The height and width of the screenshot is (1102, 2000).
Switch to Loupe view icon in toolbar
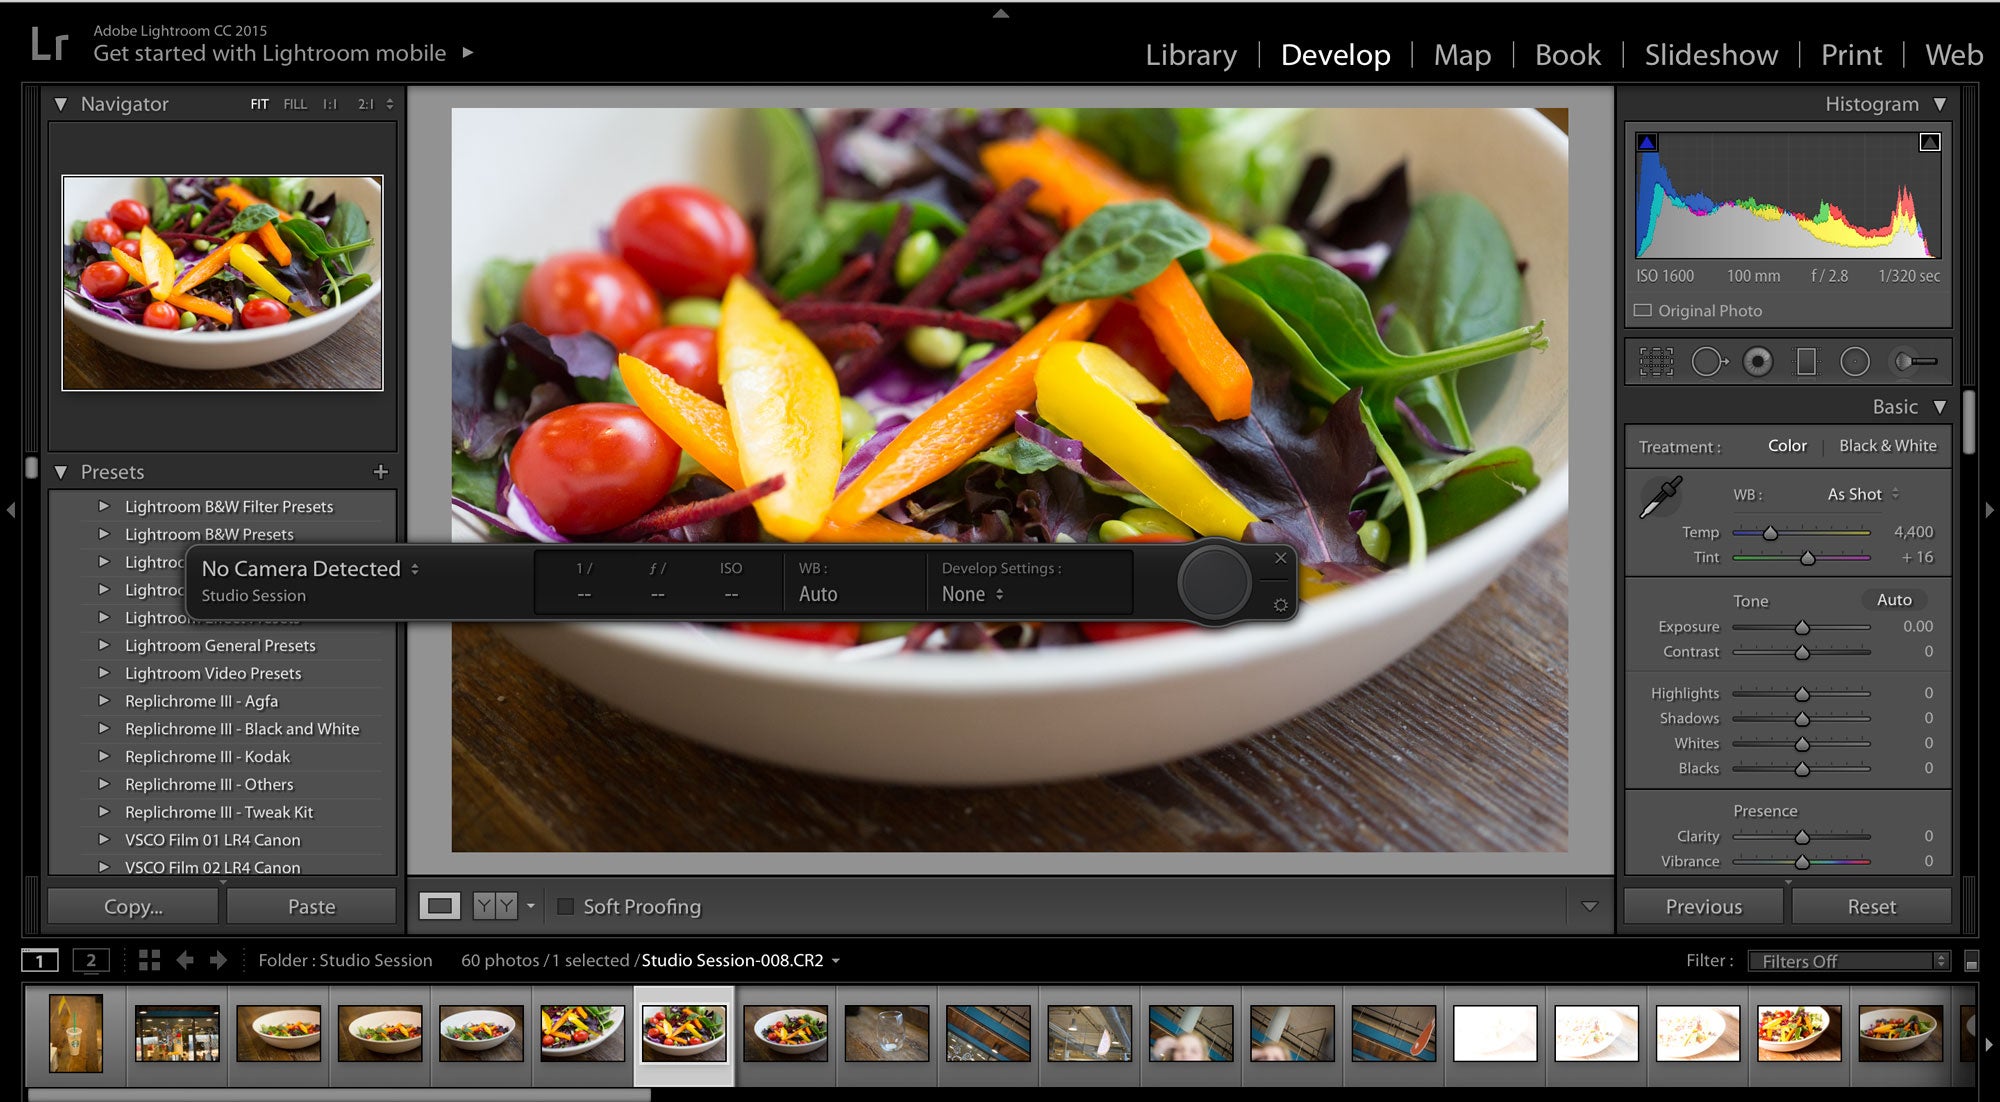tap(439, 906)
